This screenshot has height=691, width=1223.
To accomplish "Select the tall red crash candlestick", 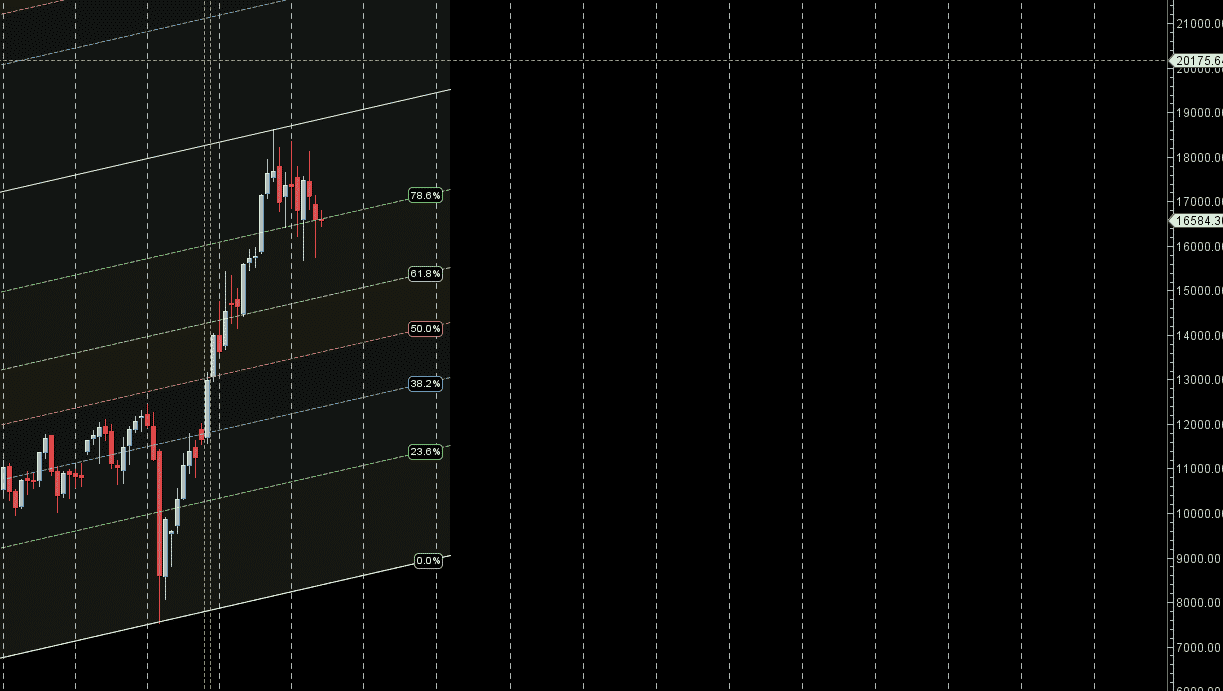I will point(160,510).
